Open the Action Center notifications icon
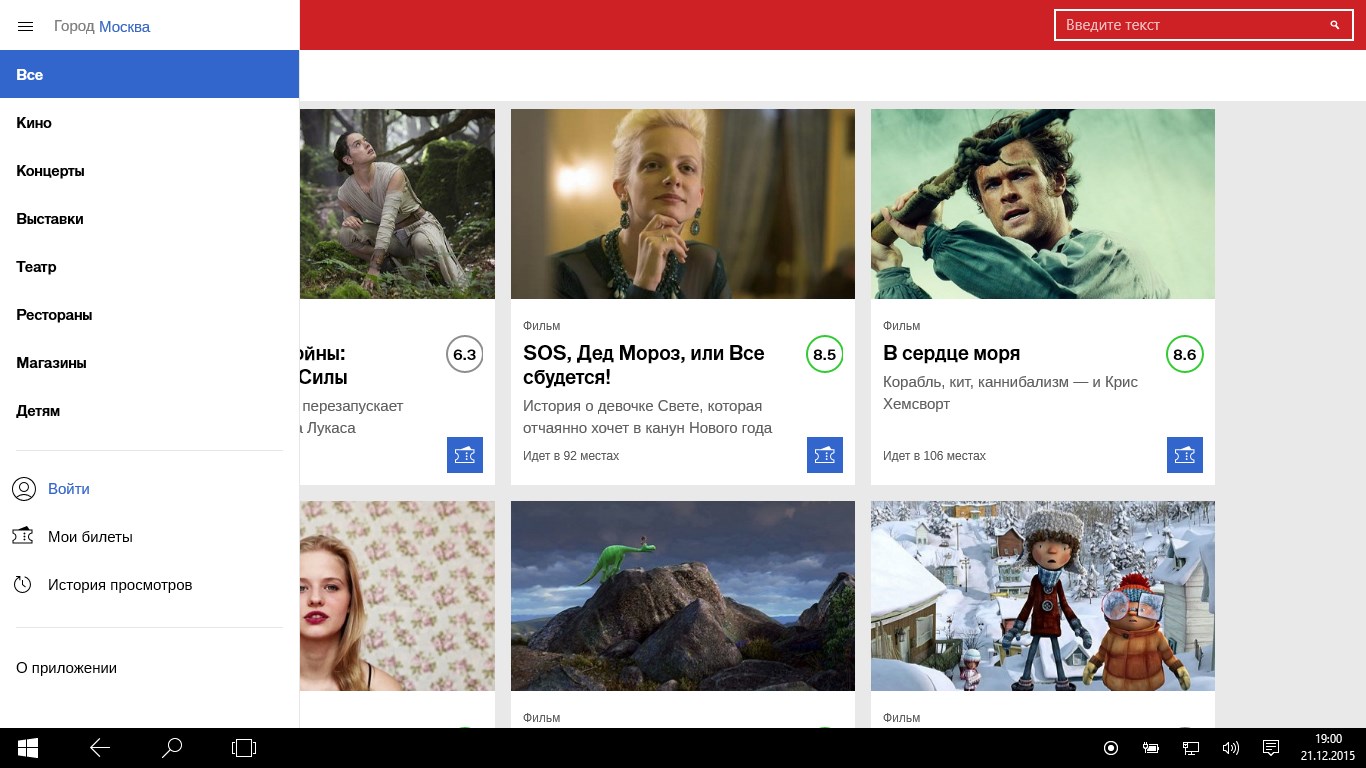The width and height of the screenshot is (1366, 768). 1271,748
